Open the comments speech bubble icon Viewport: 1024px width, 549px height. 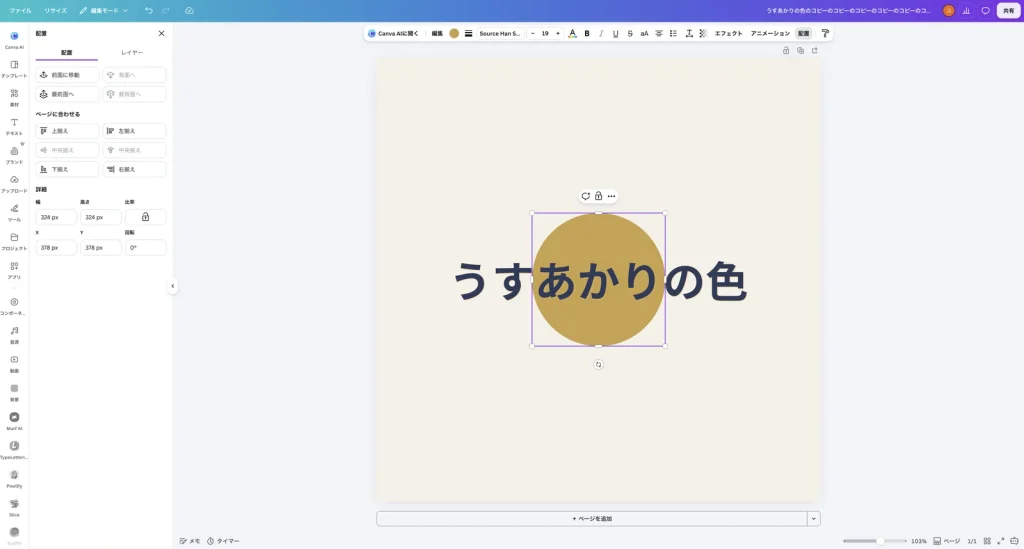pyautogui.click(x=985, y=10)
